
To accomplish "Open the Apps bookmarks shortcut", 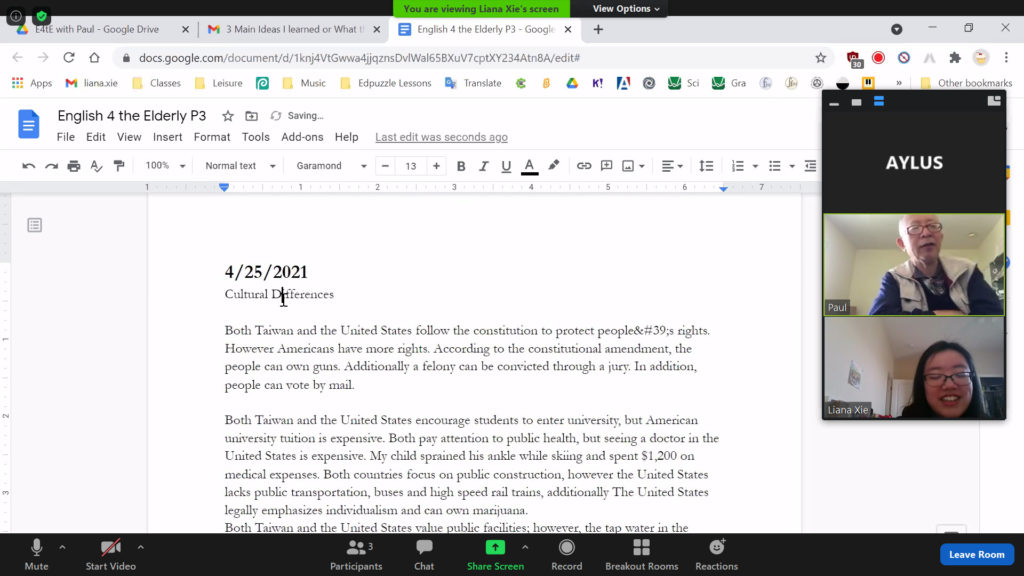I will click(x=32, y=83).
